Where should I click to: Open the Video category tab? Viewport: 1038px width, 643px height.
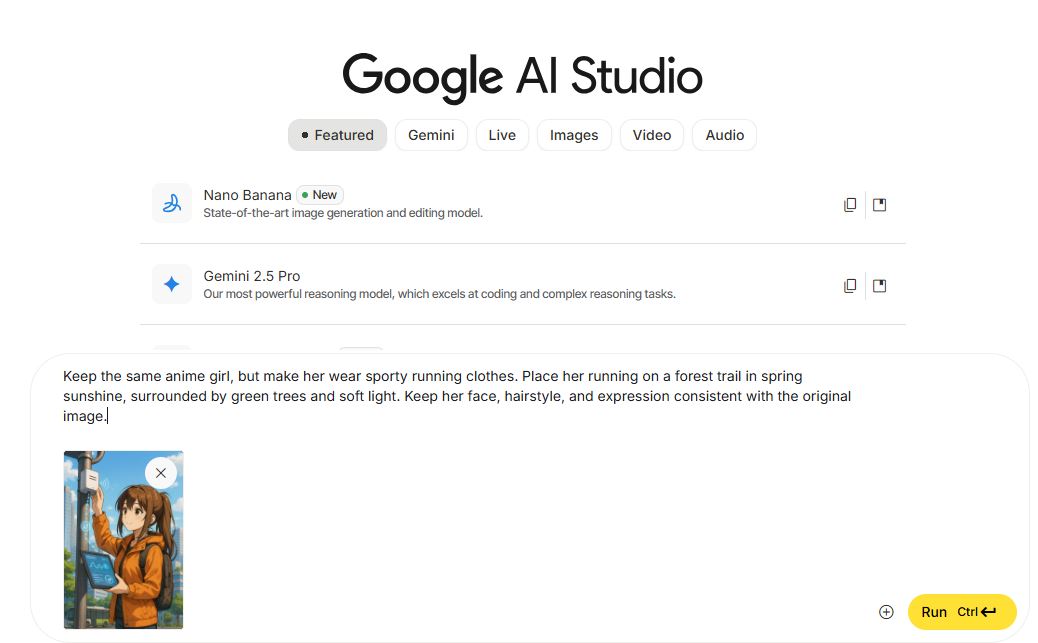point(652,135)
